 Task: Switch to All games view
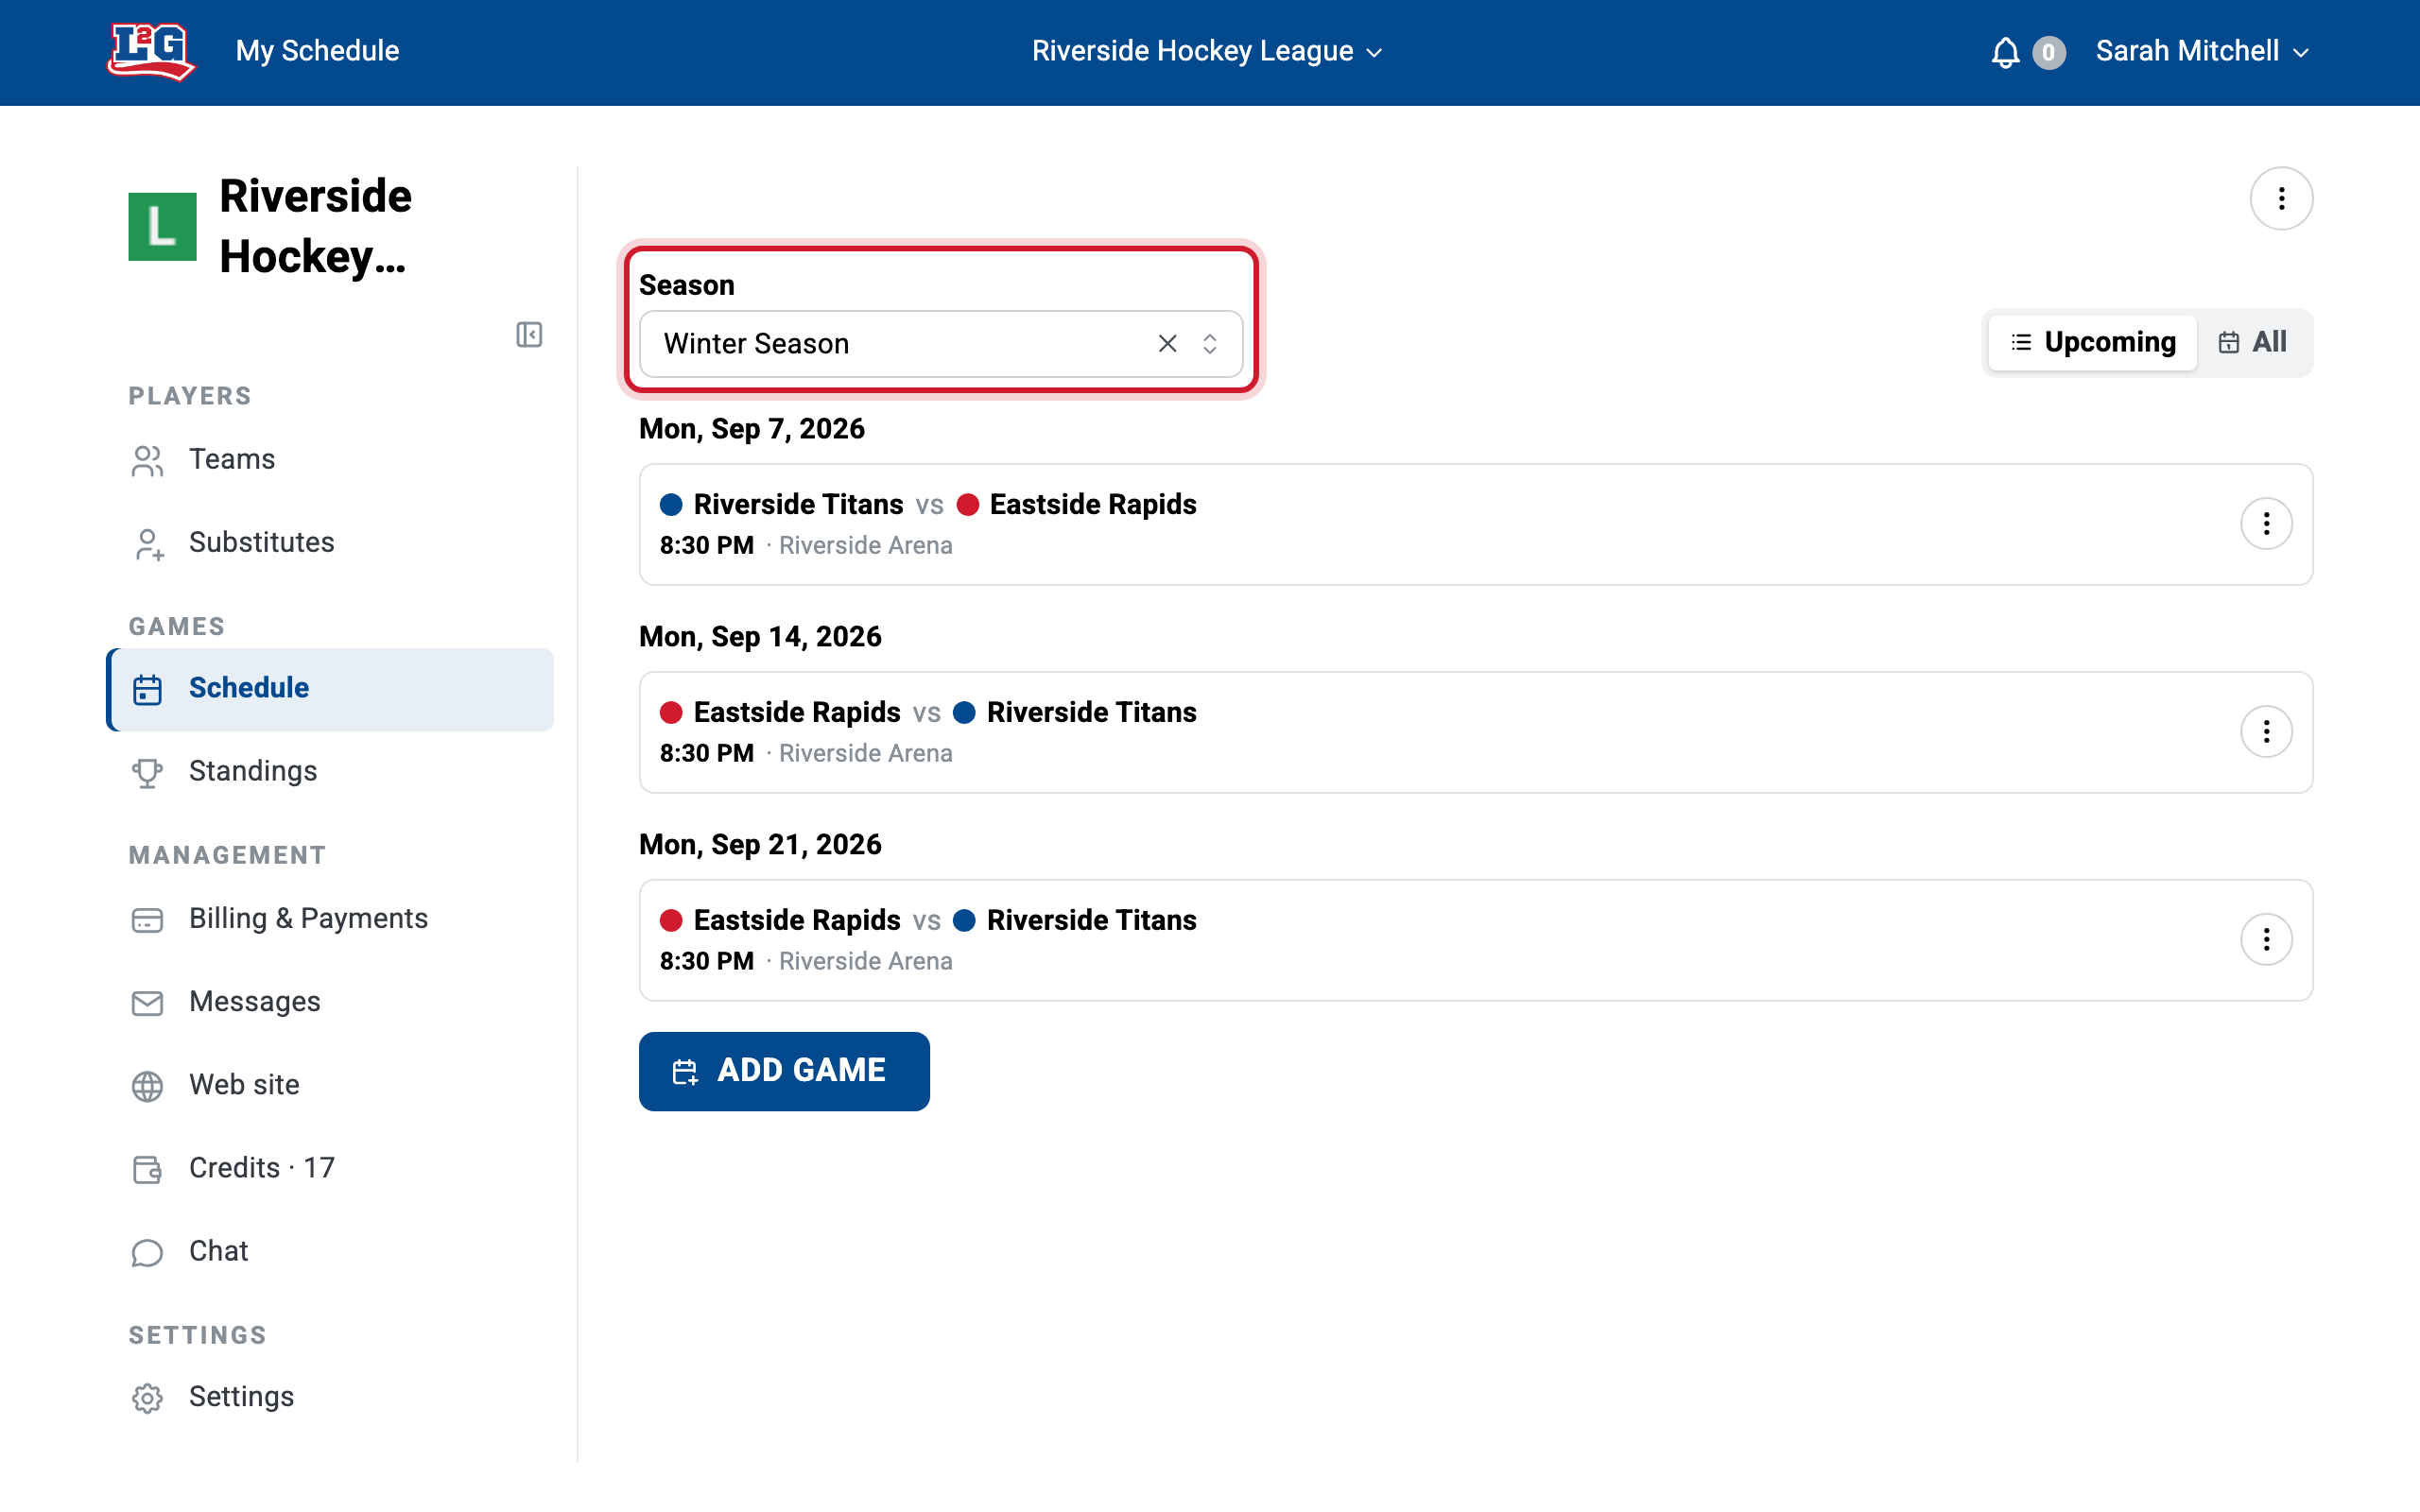tap(2253, 343)
